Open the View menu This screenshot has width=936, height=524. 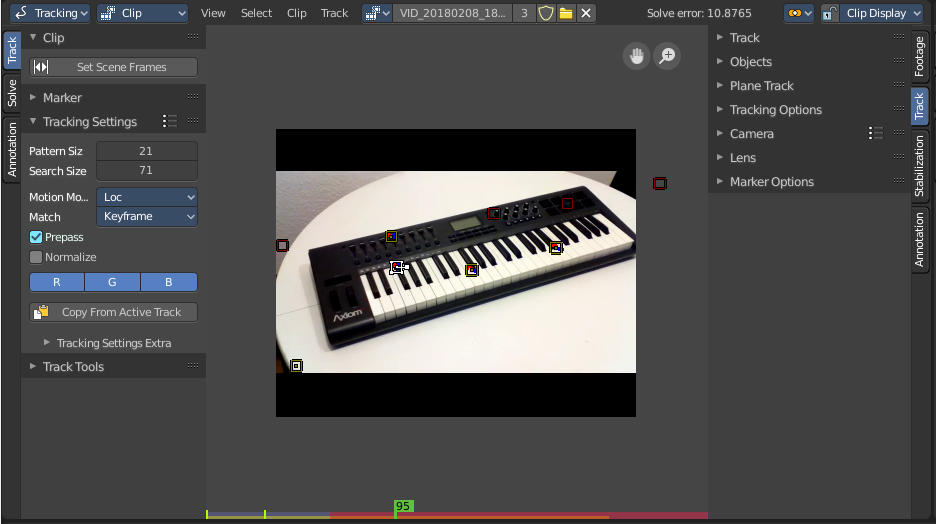click(x=213, y=13)
